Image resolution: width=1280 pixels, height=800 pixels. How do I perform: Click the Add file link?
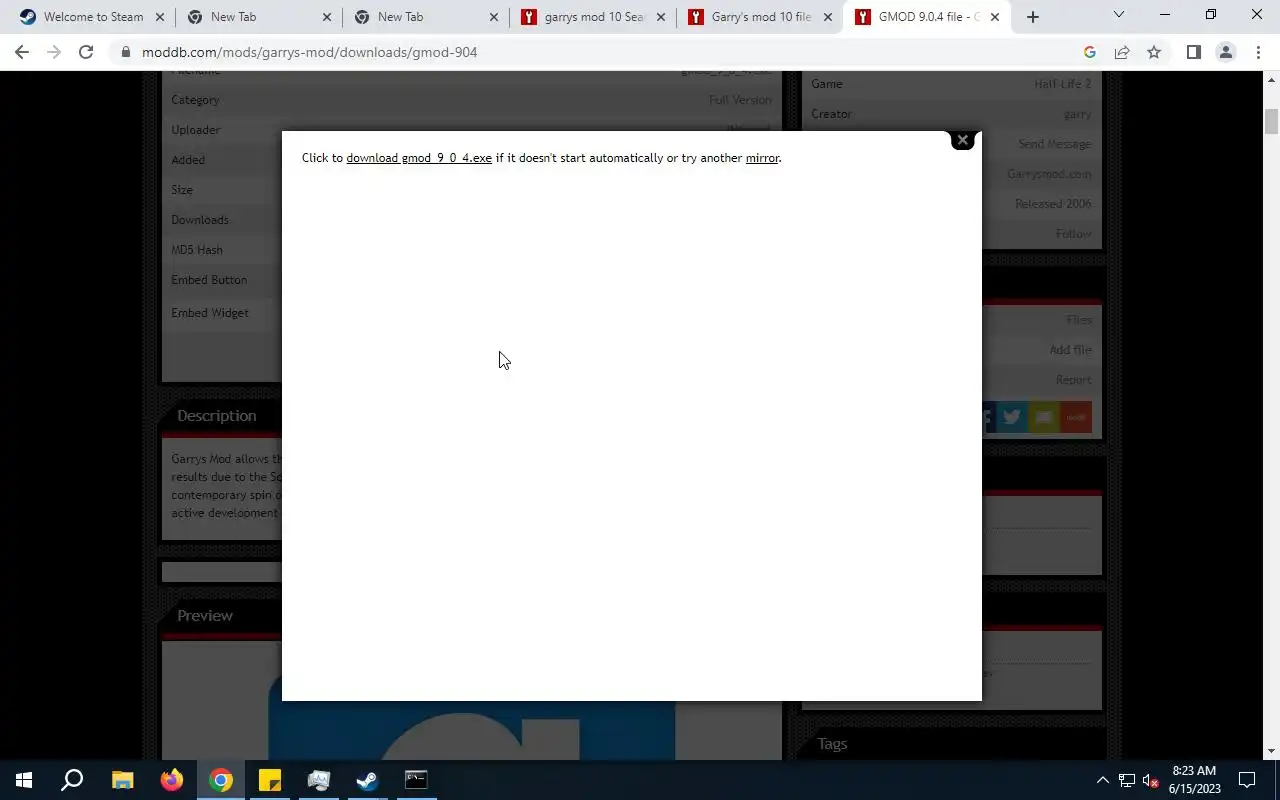(x=1070, y=350)
